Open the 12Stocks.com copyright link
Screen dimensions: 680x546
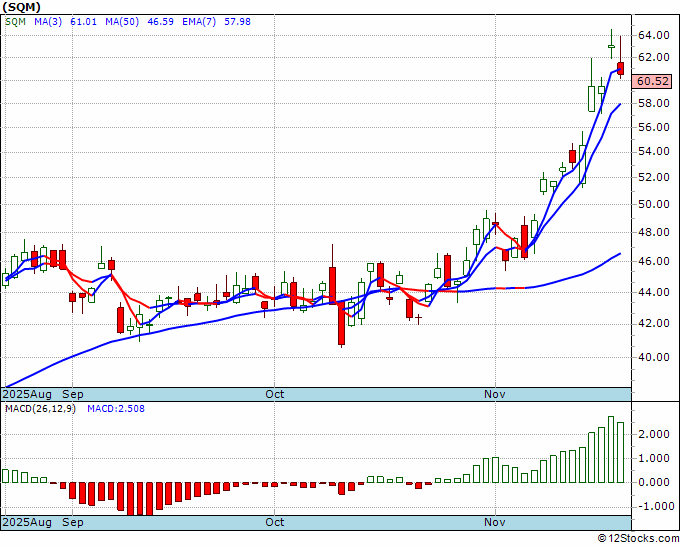[638, 539]
